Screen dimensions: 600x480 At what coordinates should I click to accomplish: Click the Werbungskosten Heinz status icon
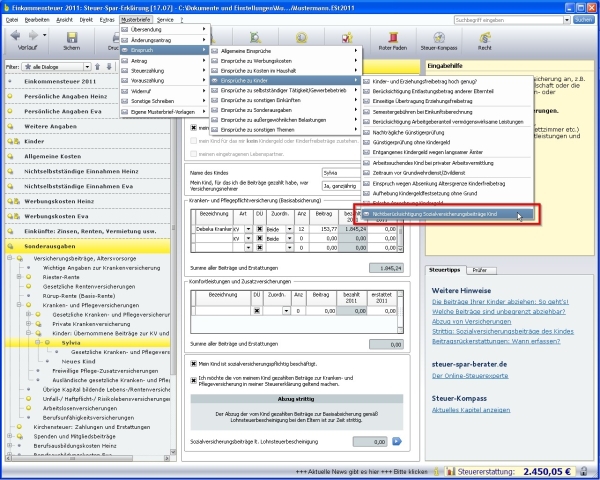(x=13, y=201)
